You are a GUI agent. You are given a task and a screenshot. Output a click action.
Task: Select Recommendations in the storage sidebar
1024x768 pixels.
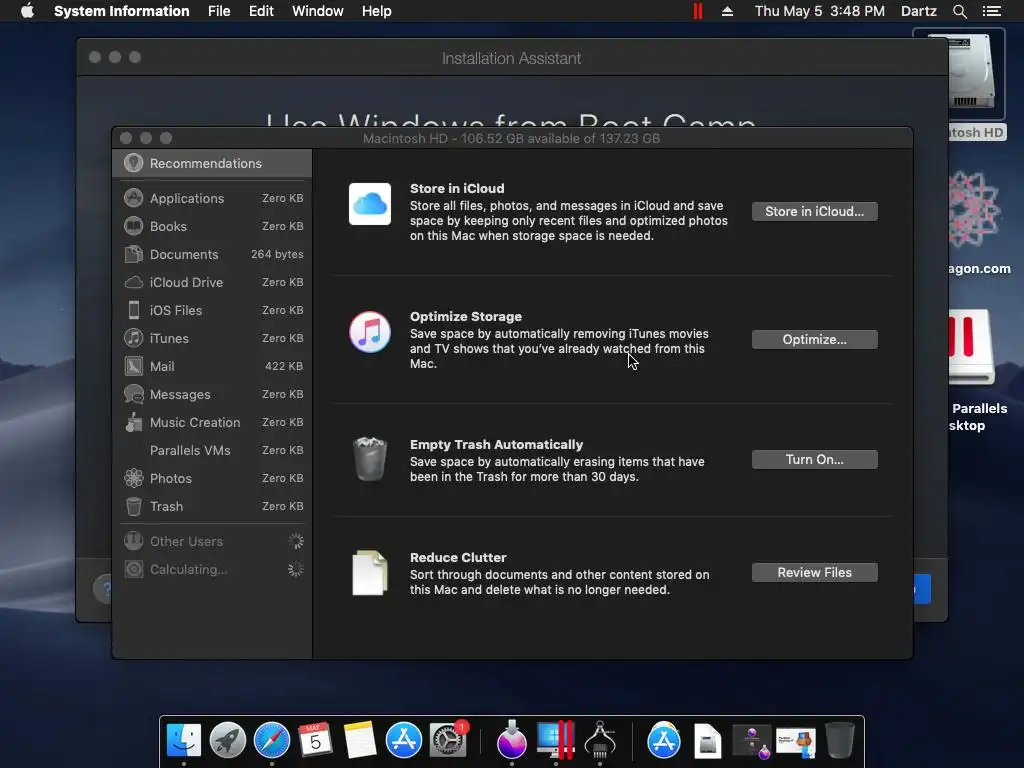tap(212, 163)
